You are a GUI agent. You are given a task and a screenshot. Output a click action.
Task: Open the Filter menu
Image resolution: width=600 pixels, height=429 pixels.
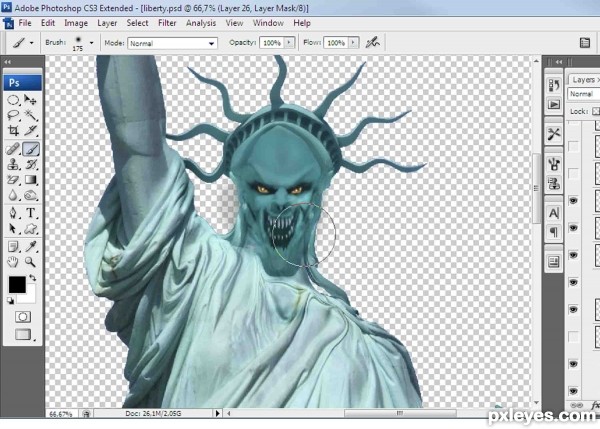pos(167,23)
